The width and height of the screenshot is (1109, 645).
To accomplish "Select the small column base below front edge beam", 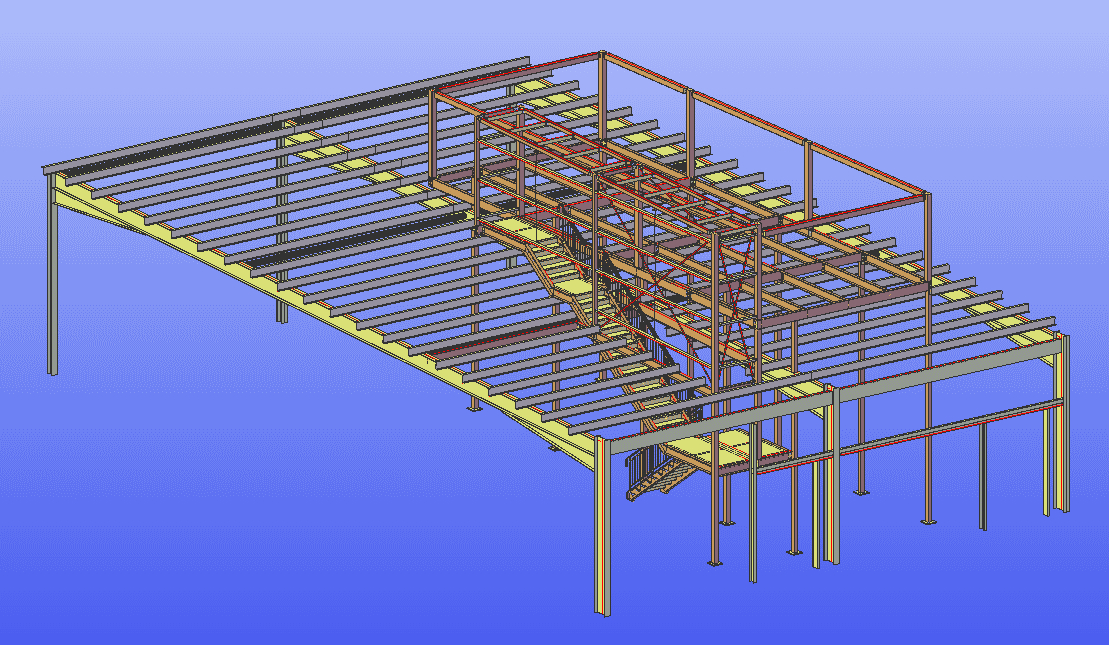I will point(475,406).
